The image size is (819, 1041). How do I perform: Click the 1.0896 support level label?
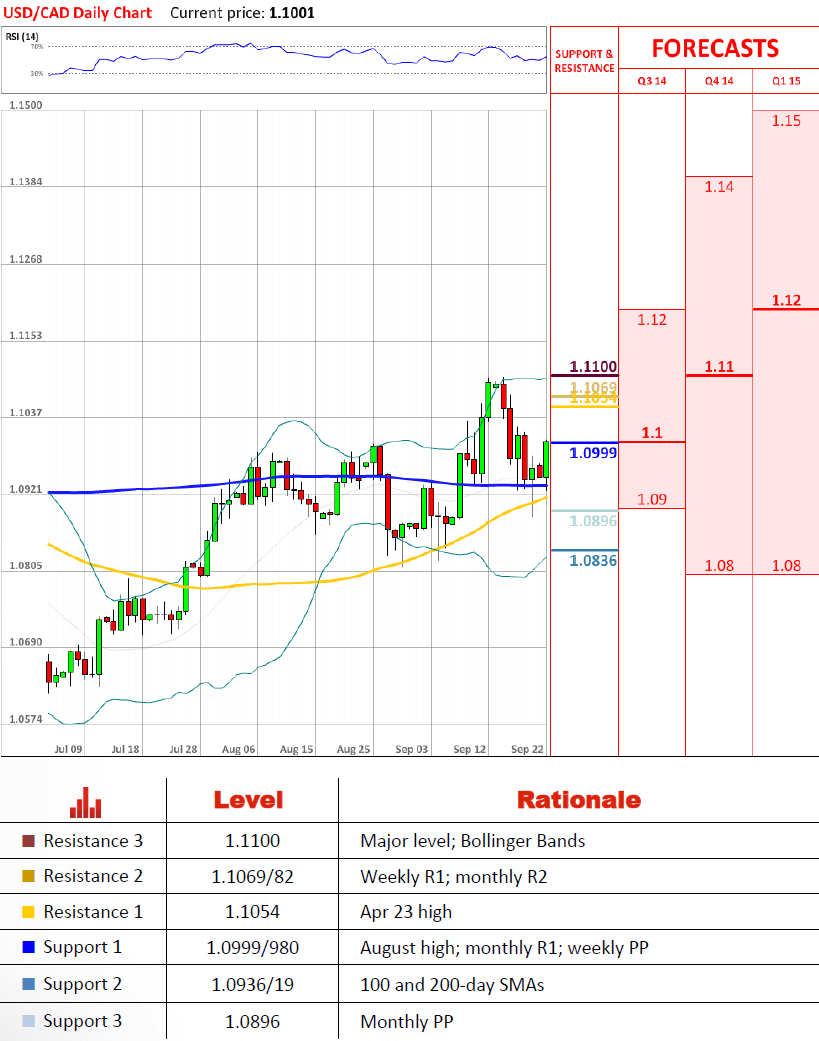point(593,521)
